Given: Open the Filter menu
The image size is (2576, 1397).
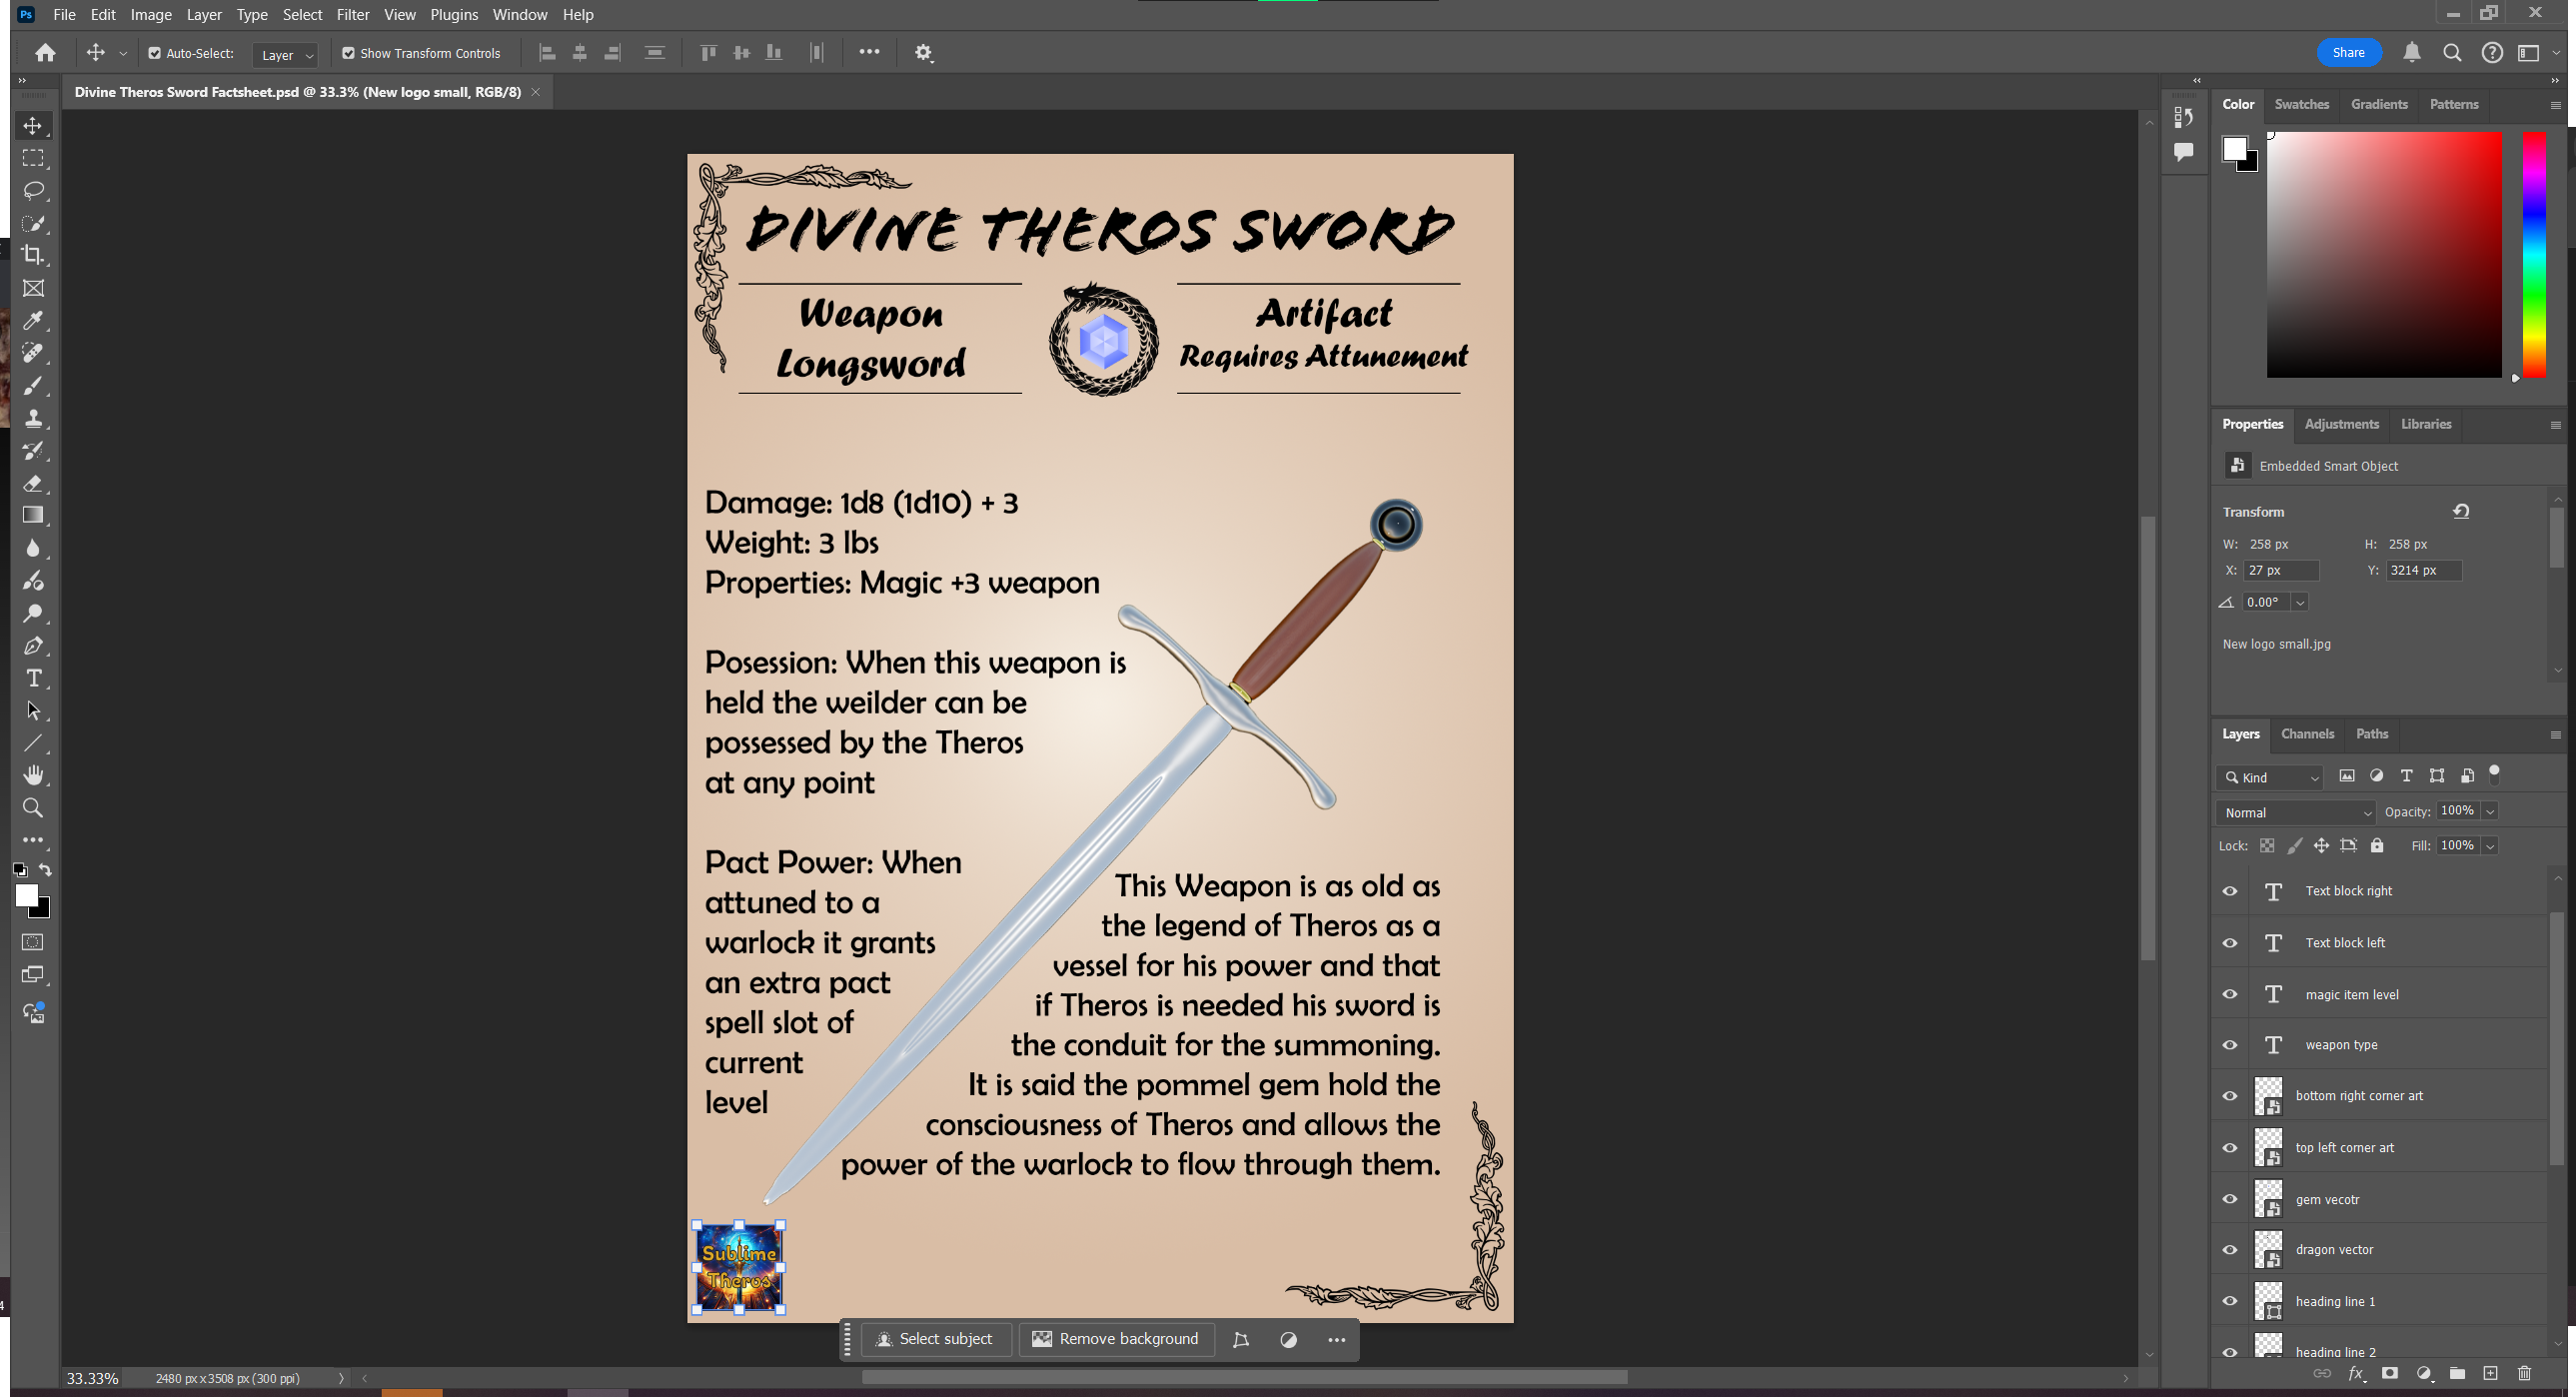Looking at the screenshot, I should click(352, 15).
